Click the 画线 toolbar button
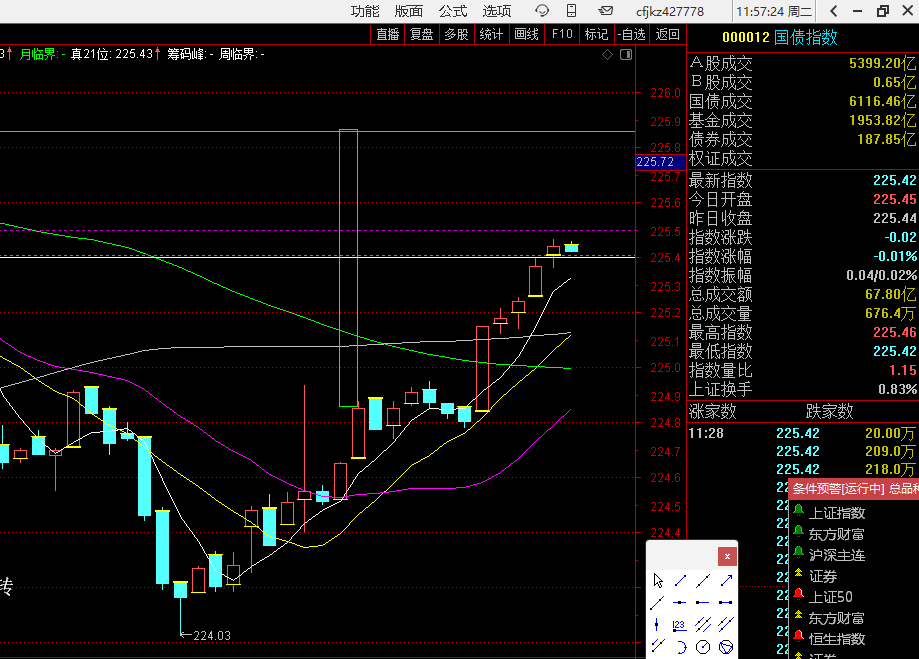The image size is (919, 659). click(526, 35)
